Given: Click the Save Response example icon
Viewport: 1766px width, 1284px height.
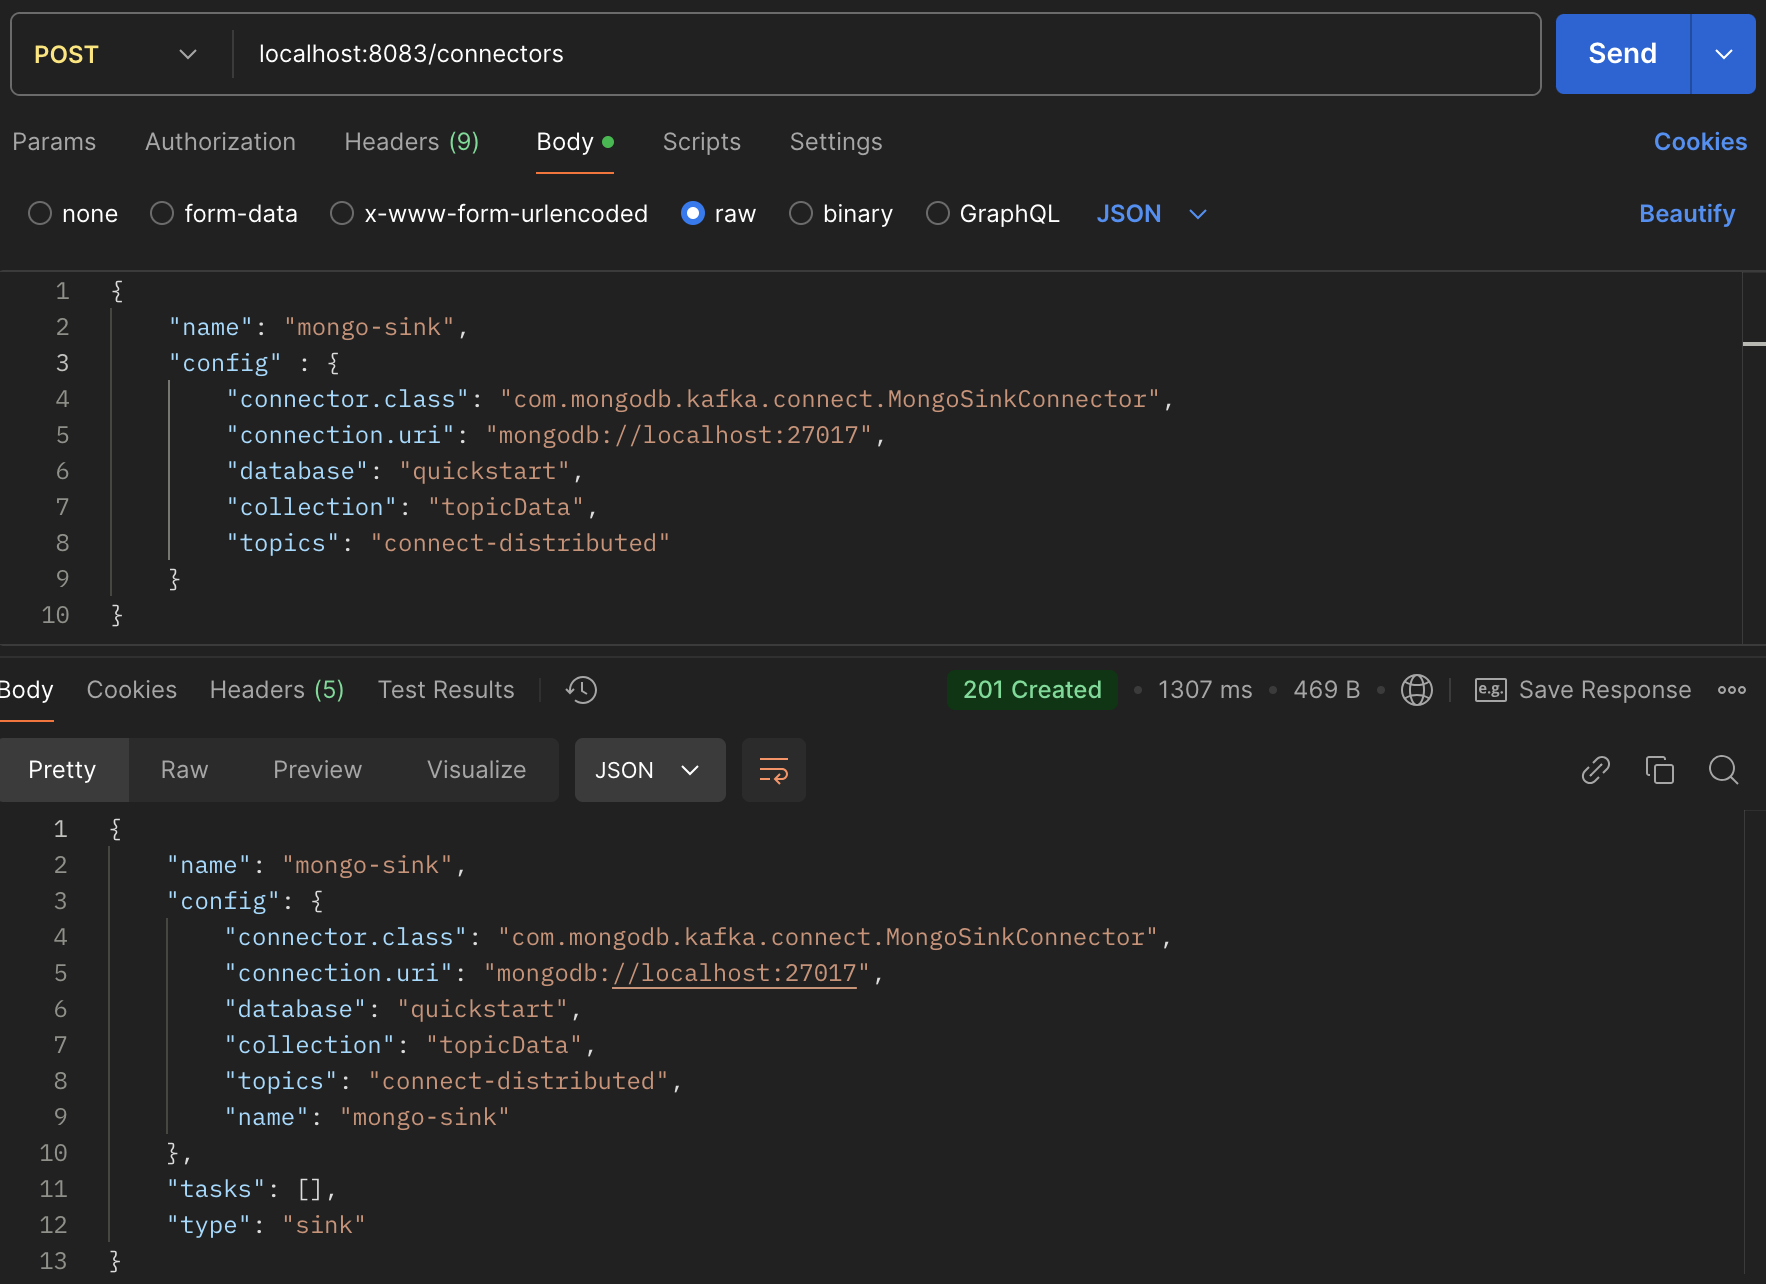Looking at the screenshot, I should pos(1490,690).
